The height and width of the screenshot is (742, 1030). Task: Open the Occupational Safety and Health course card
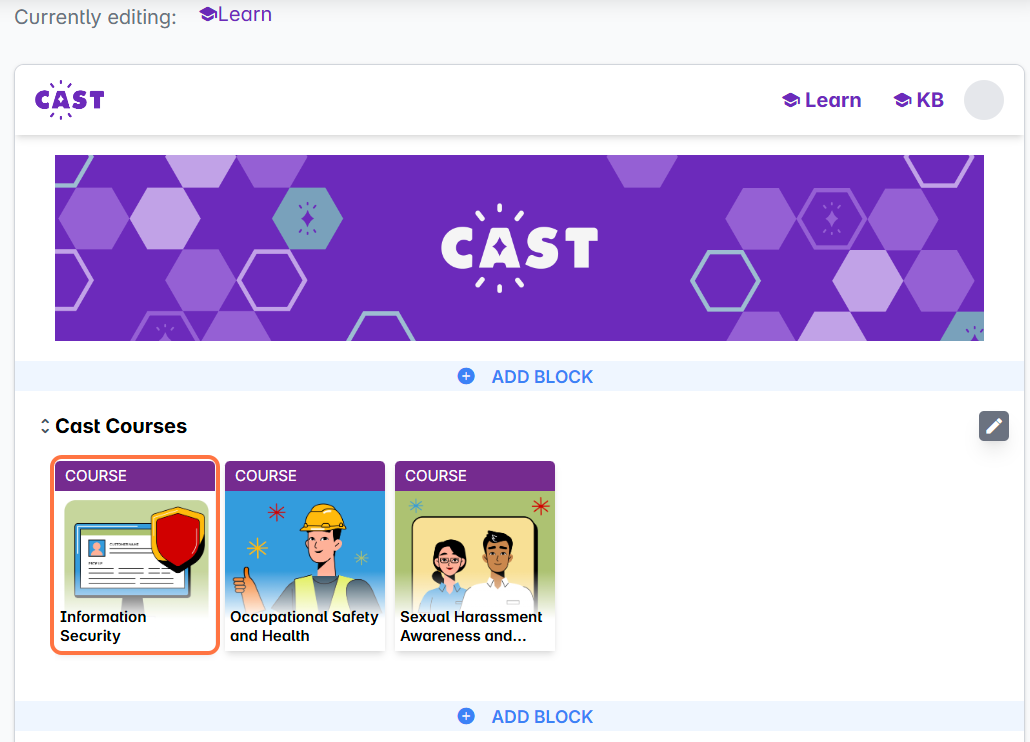(305, 556)
